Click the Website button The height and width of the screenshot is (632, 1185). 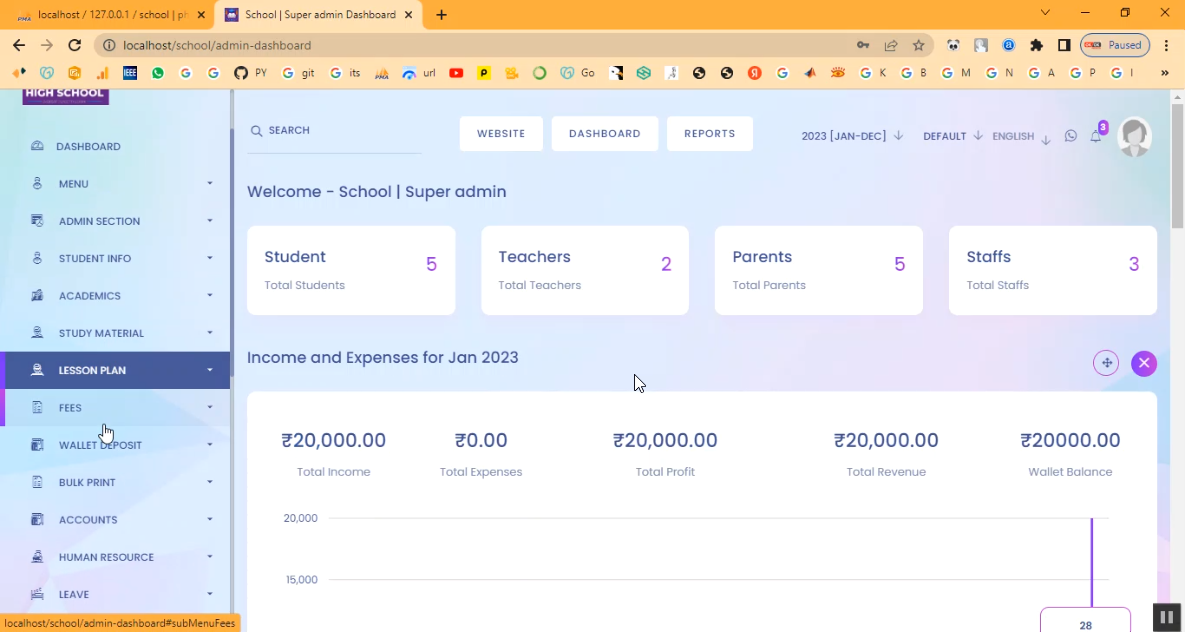tap(501, 134)
